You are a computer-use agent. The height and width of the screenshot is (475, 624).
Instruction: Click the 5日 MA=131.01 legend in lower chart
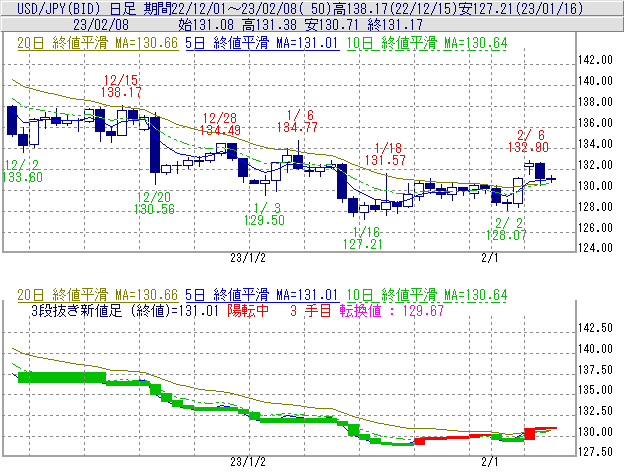click(262, 295)
